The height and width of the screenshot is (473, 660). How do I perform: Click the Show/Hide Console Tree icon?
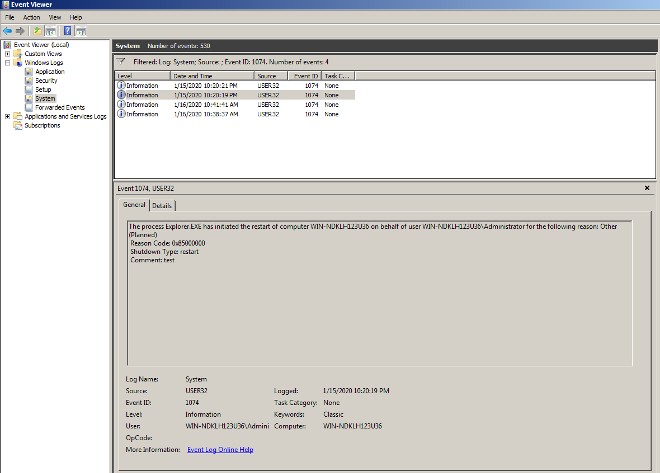(x=51, y=31)
